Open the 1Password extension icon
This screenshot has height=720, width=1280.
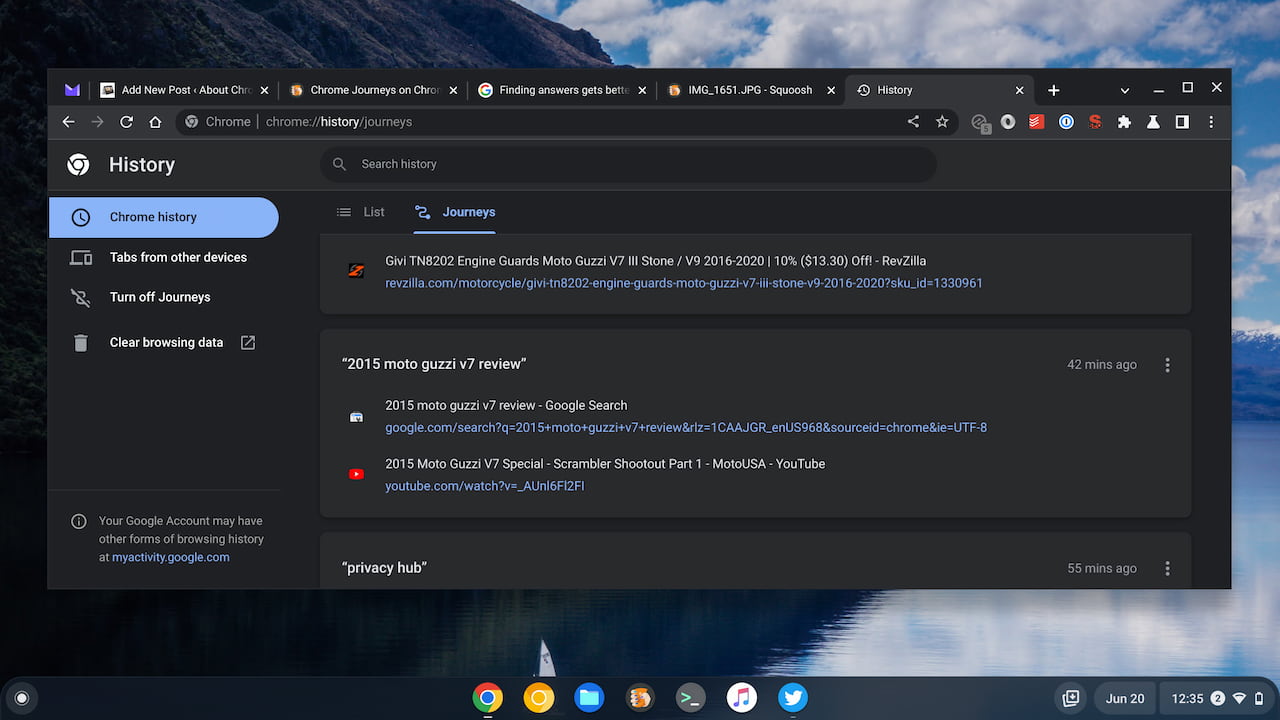coord(1066,122)
